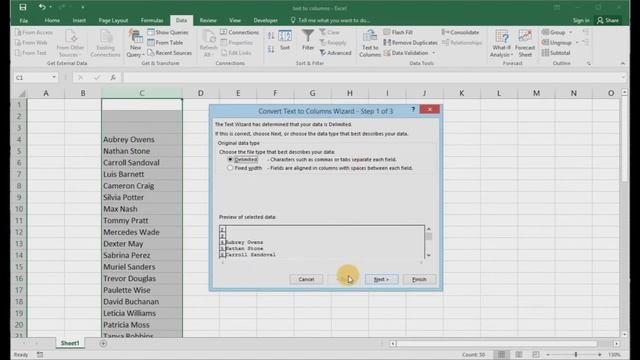
Task: Open the File tab
Action: [x=24, y=20]
